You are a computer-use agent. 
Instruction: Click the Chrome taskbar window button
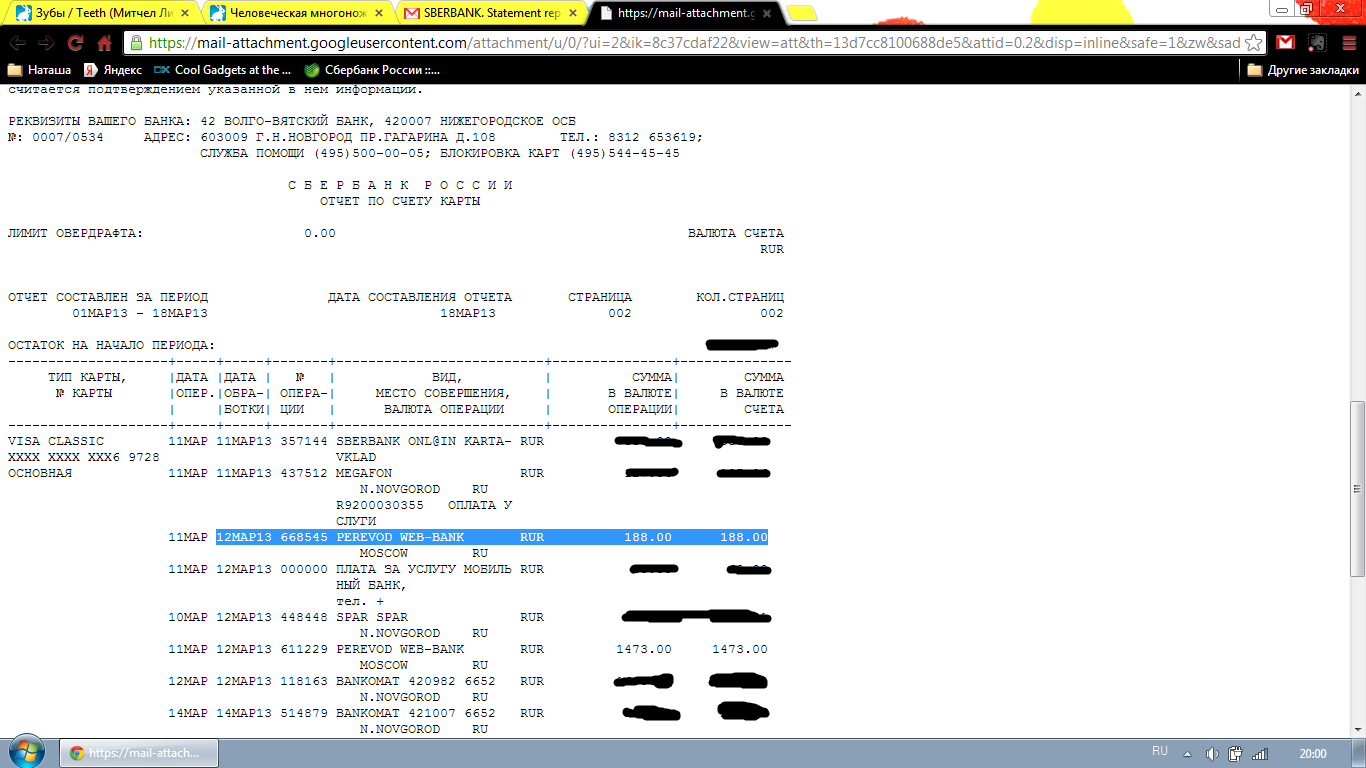pos(137,753)
